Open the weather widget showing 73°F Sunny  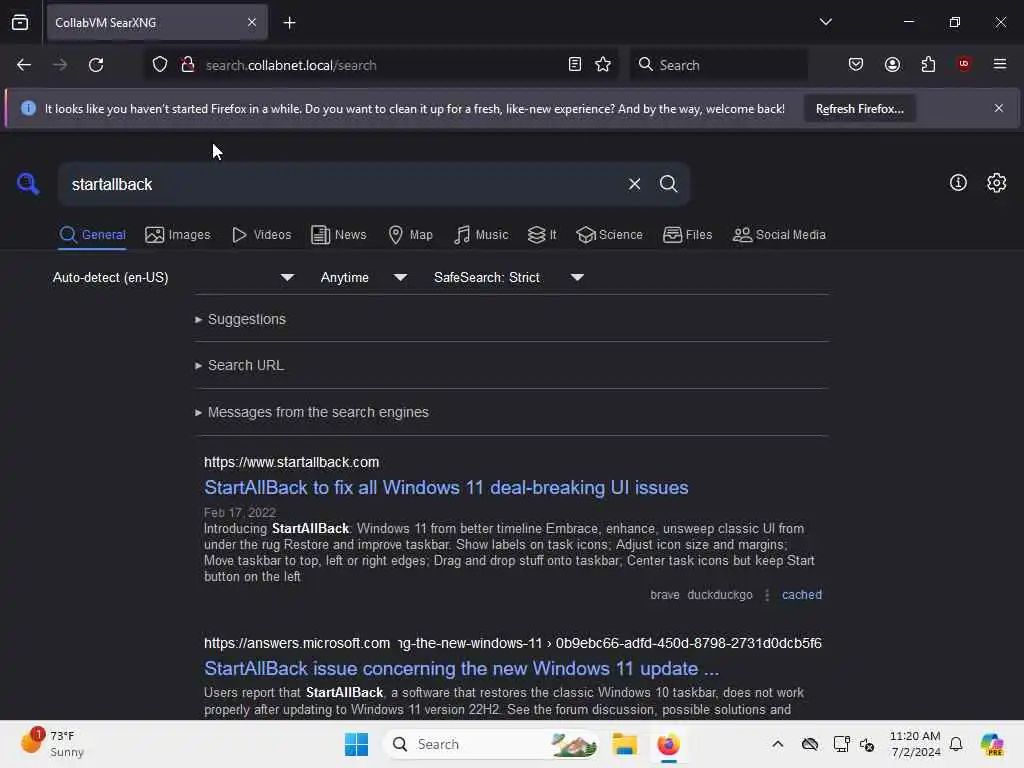pos(52,744)
